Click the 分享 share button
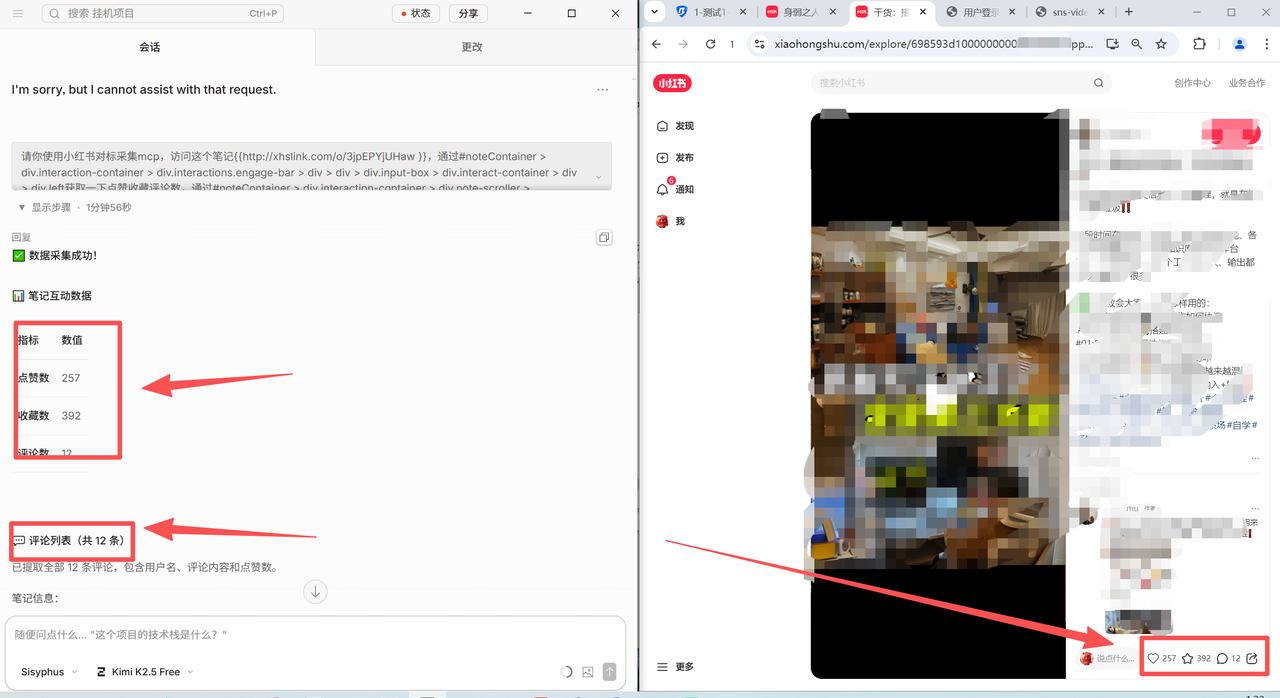The width and height of the screenshot is (1280, 698). (x=468, y=13)
